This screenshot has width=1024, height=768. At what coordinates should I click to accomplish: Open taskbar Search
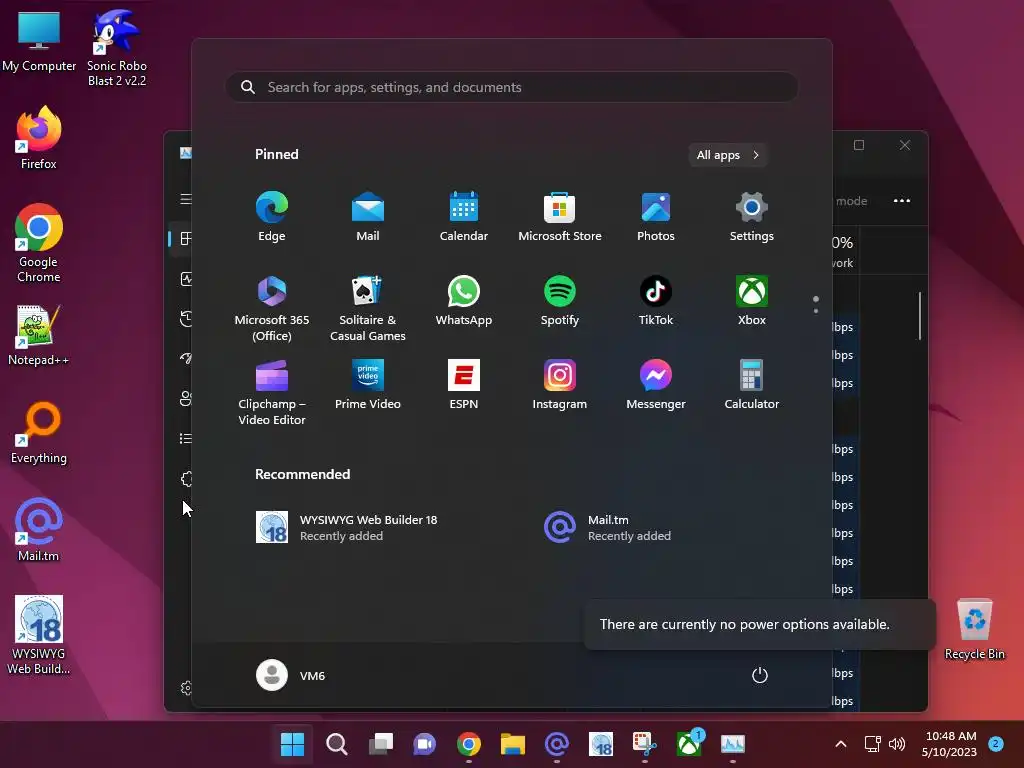[x=336, y=744]
